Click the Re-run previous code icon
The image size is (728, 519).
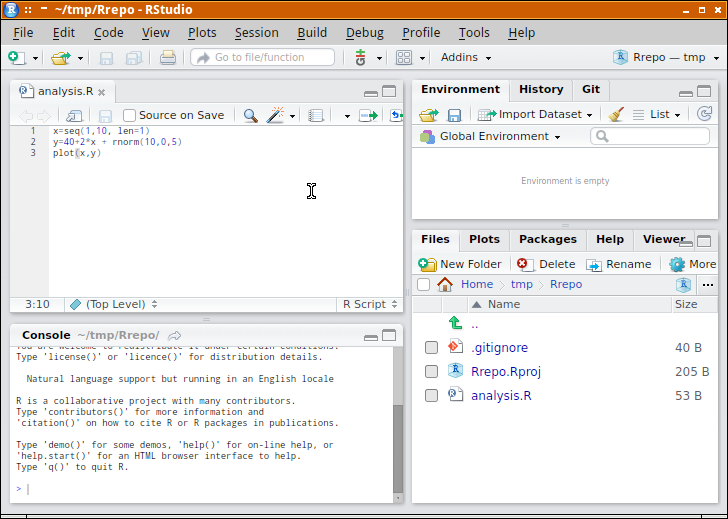coord(396,116)
